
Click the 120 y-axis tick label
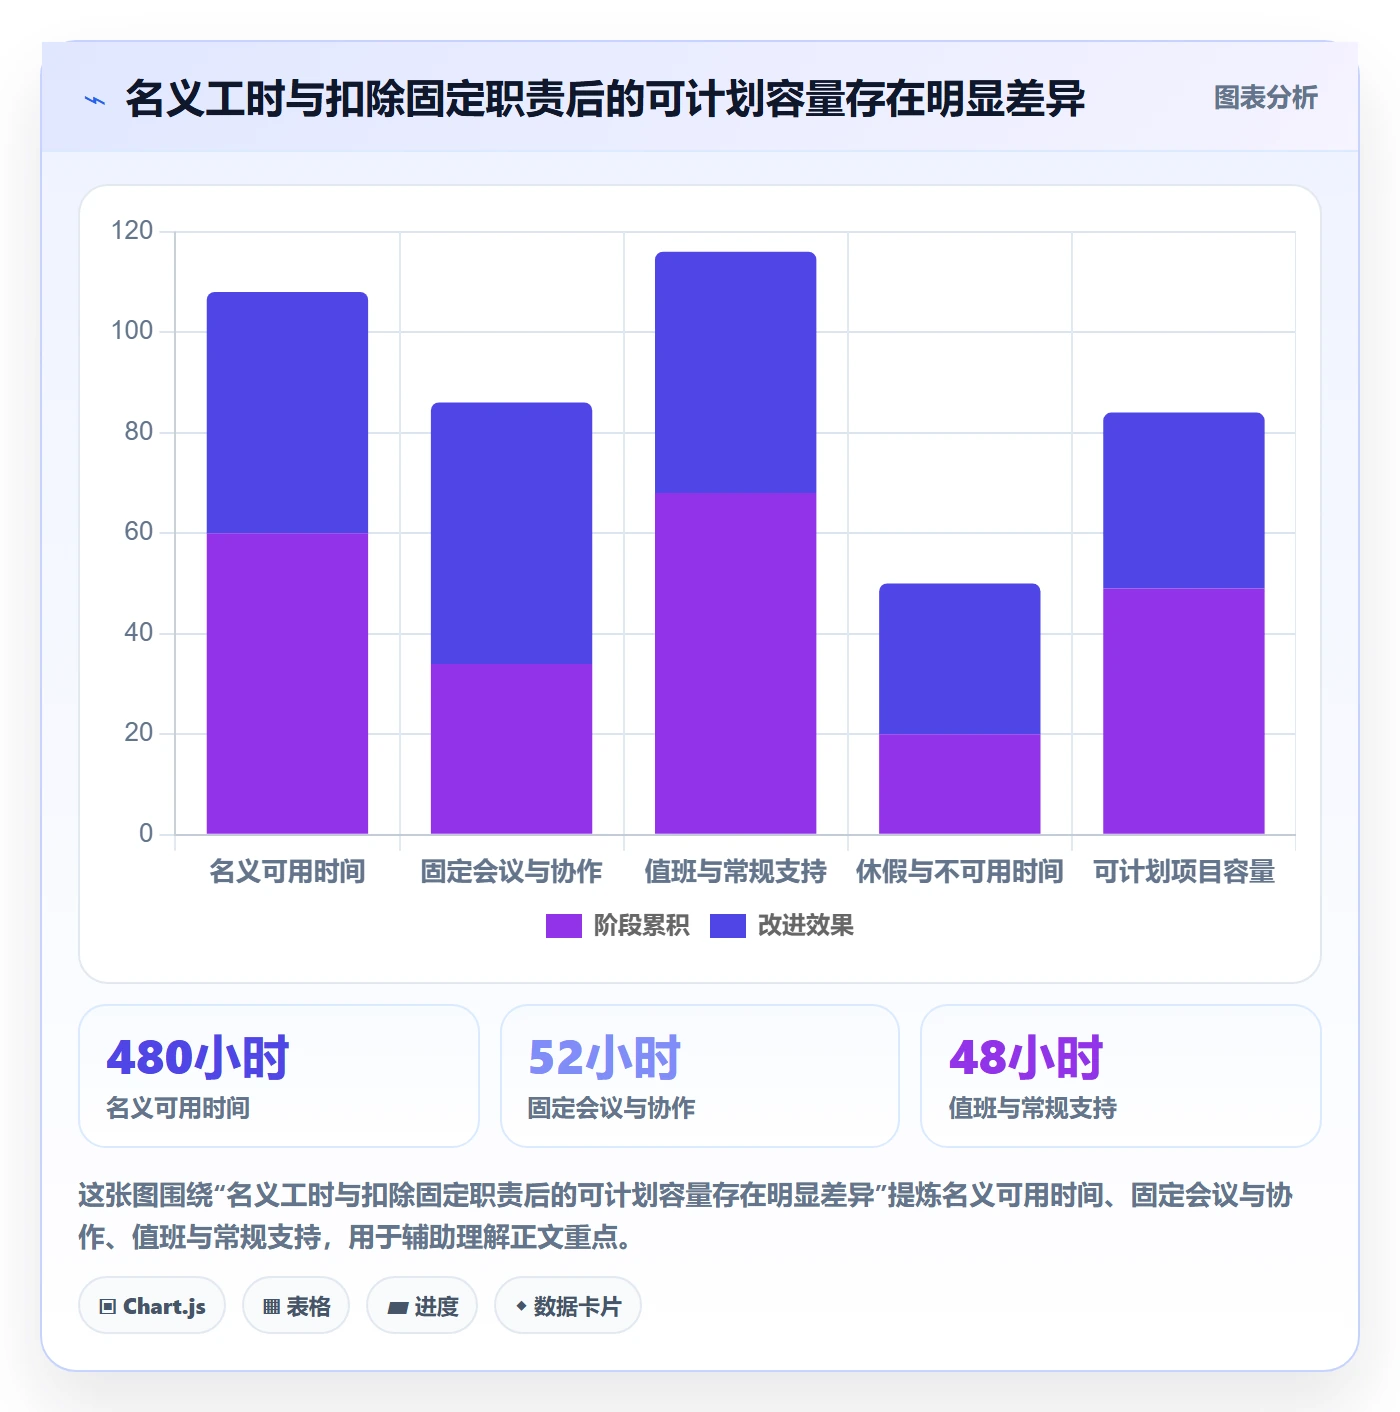coord(132,231)
